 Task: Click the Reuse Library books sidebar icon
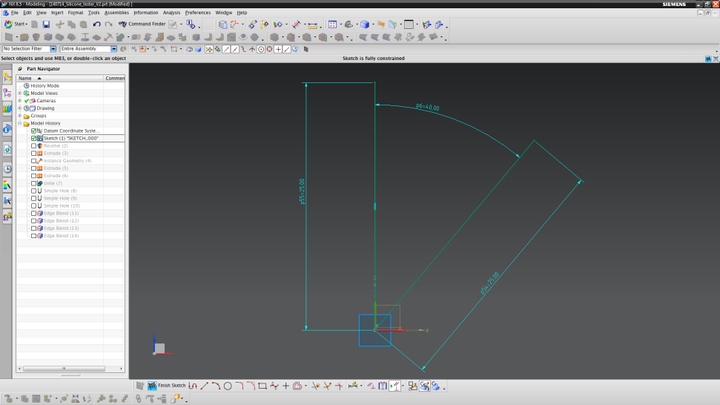click(7, 108)
